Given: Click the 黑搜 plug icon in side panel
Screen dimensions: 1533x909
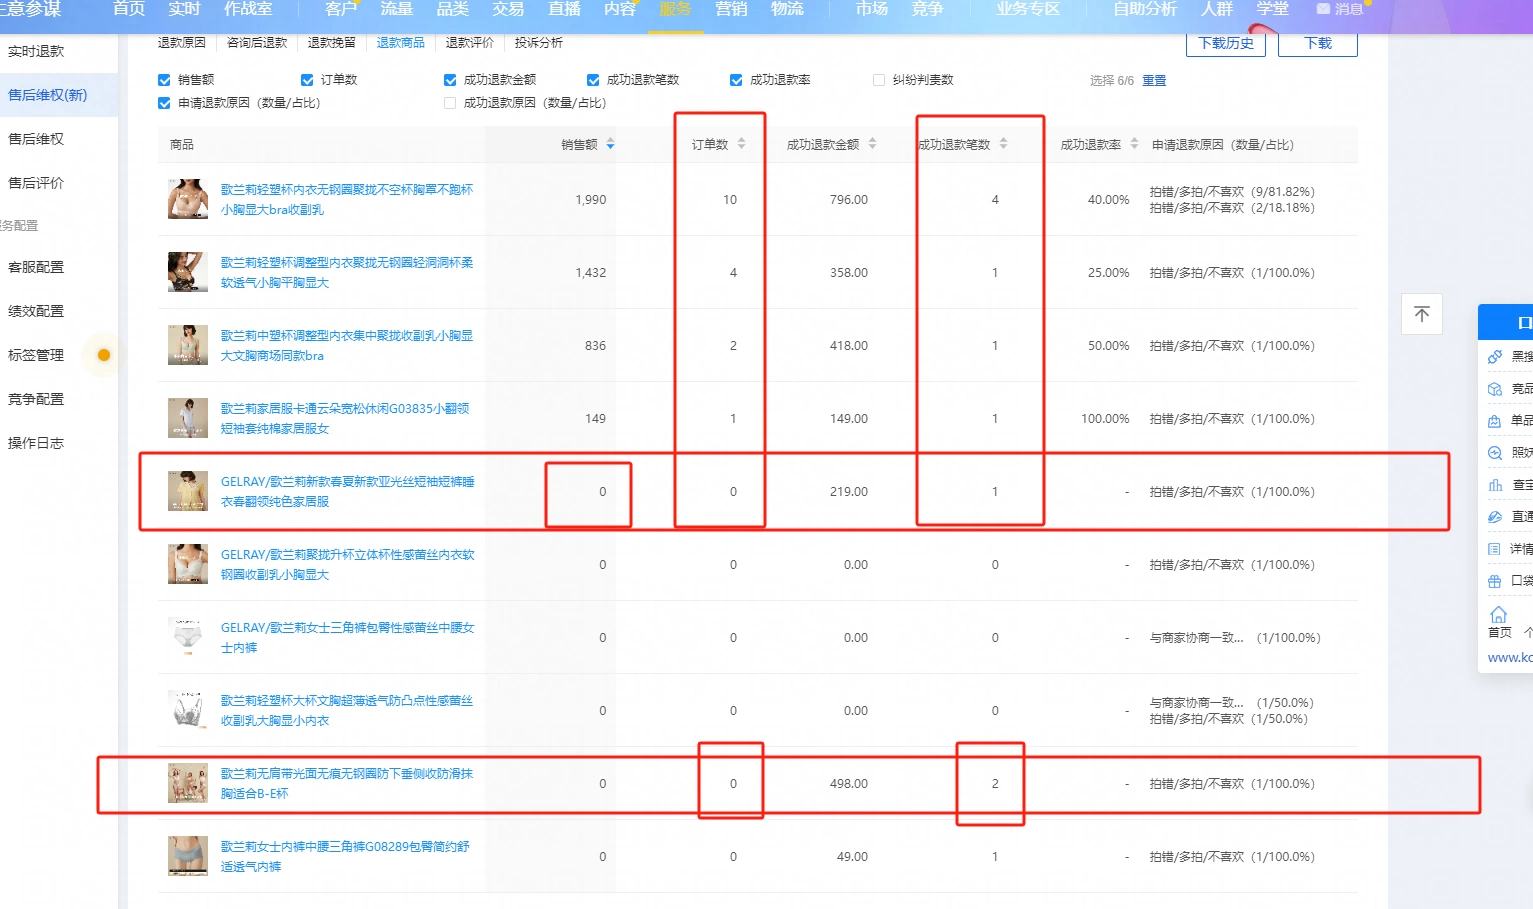Looking at the screenshot, I should tap(1495, 357).
